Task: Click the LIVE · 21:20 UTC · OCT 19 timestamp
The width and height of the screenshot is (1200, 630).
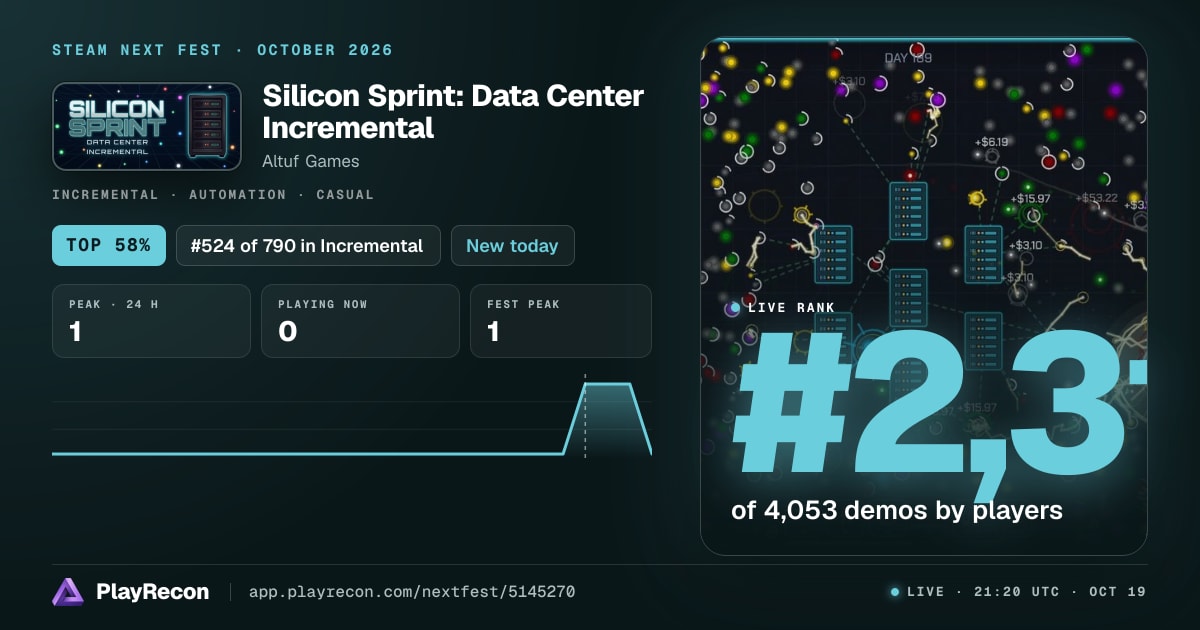Action: [1026, 592]
